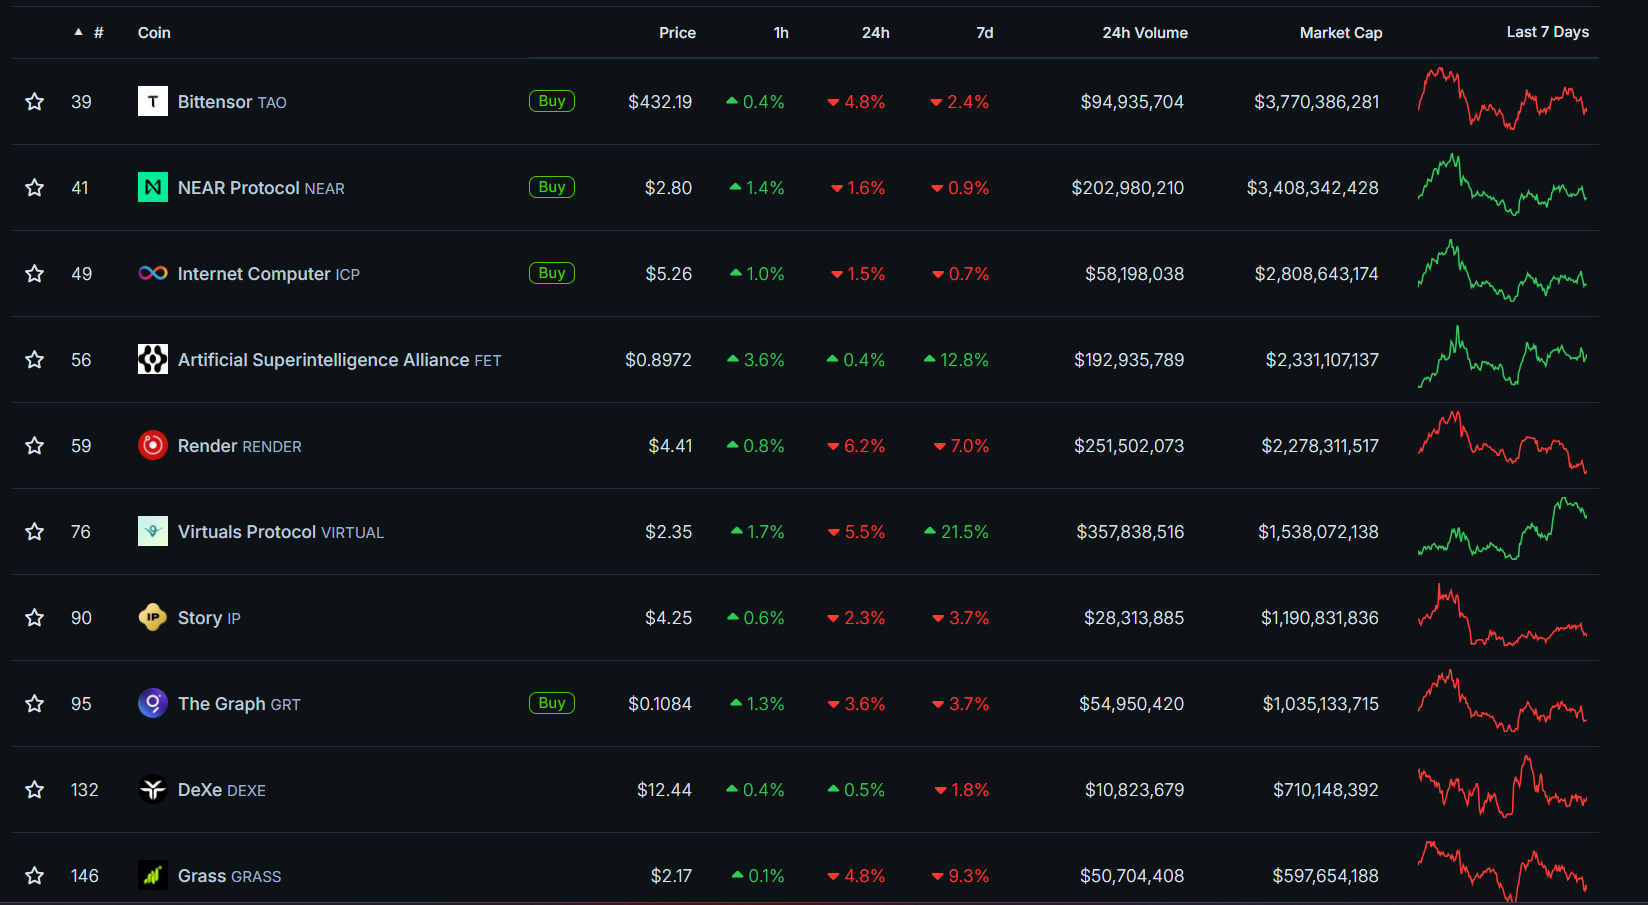Sort table by Price column

click(x=677, y=33)
